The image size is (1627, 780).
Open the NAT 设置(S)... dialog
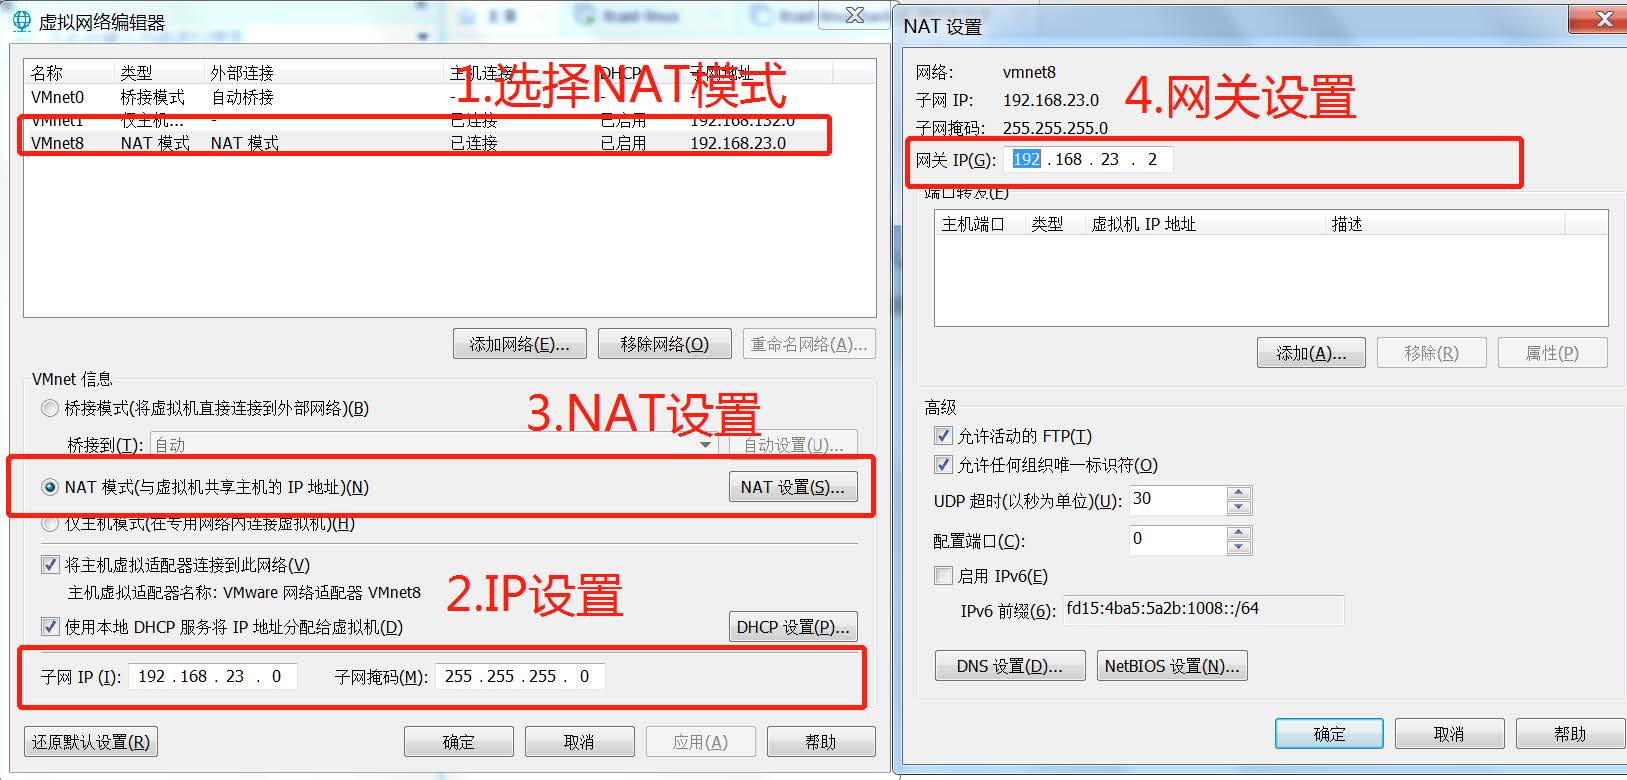(x=793, y=487)
